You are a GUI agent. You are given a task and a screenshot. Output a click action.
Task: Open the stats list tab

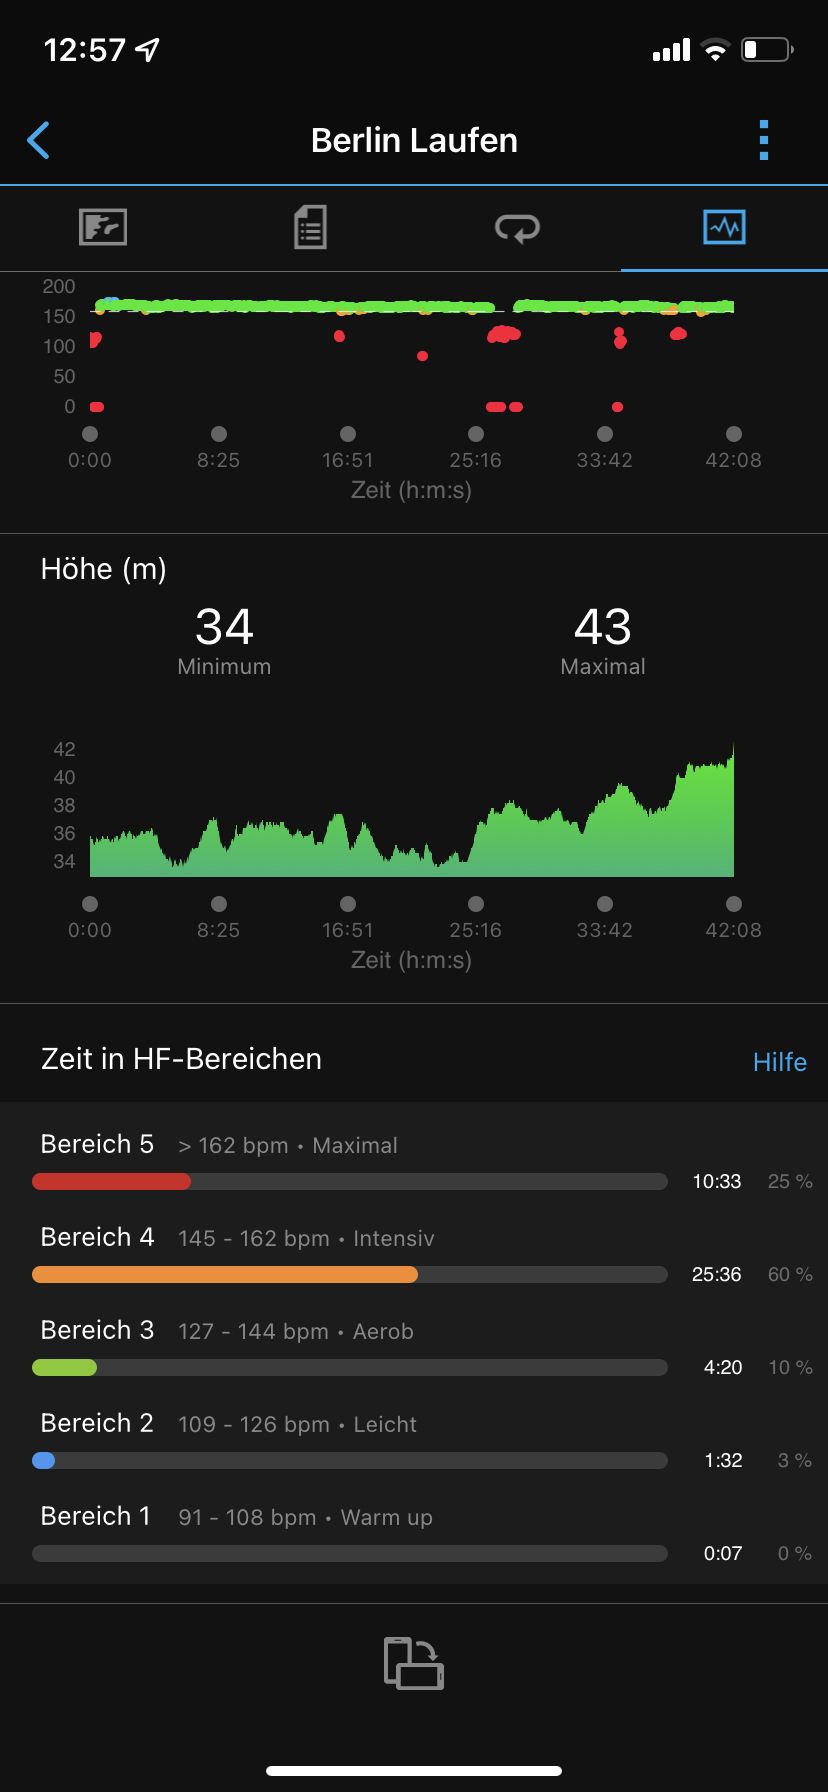(x=310, y=227)
